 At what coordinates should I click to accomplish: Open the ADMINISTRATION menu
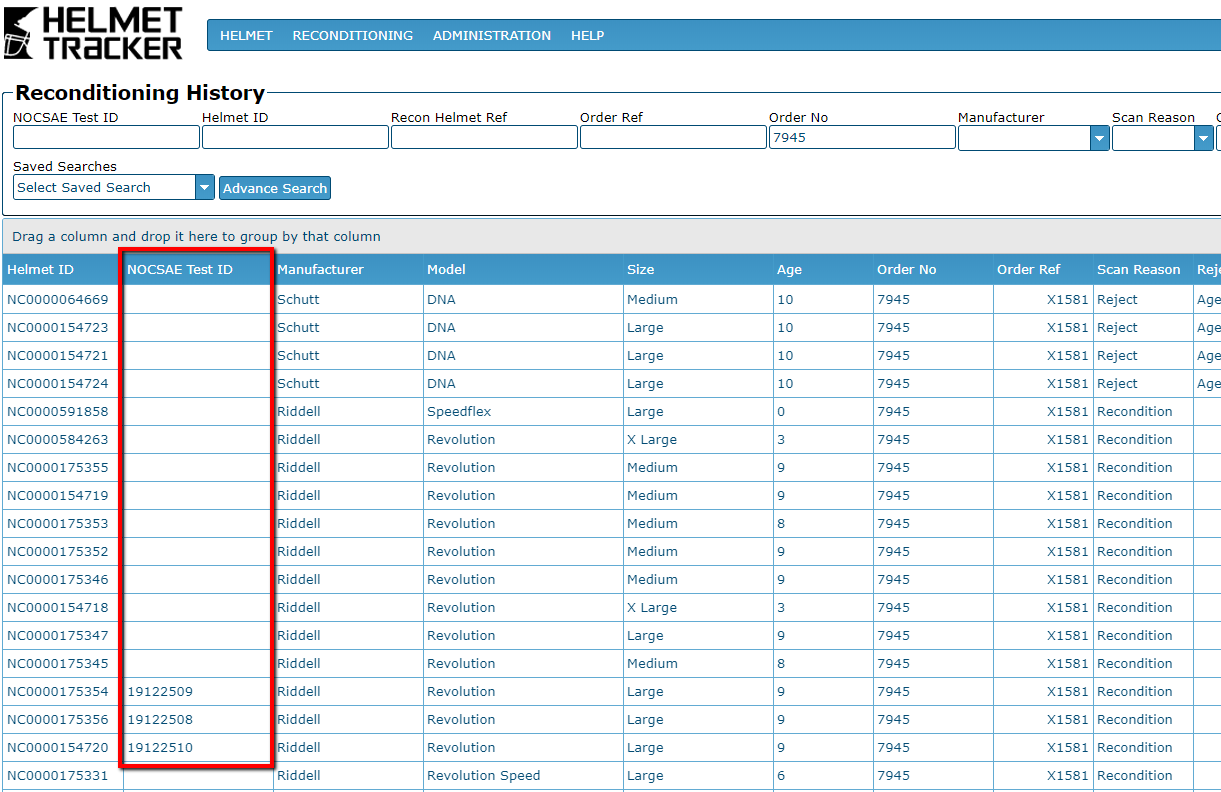[491, 35]
